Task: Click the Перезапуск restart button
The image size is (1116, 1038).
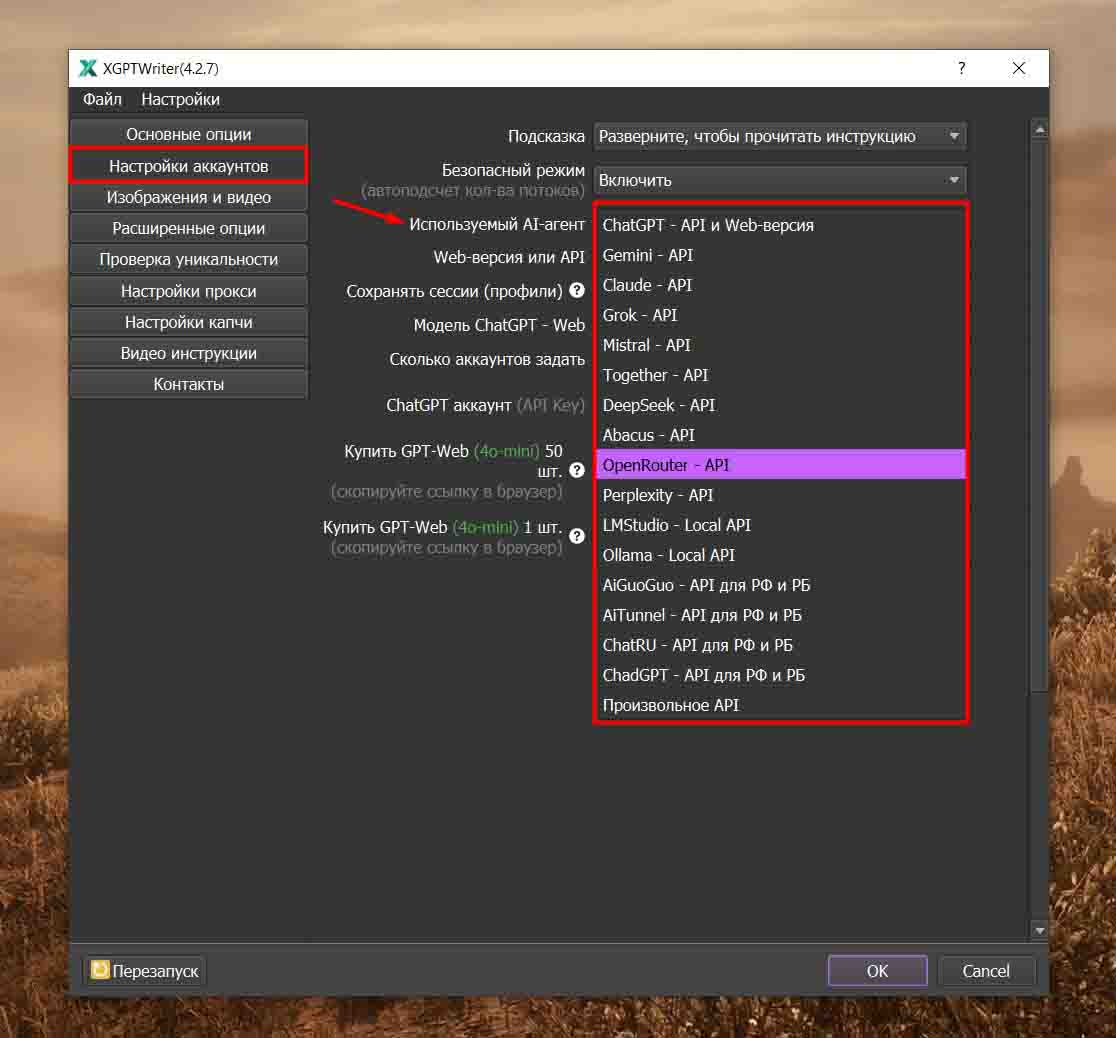Action: pyautogui.click(x=145, y=971)
